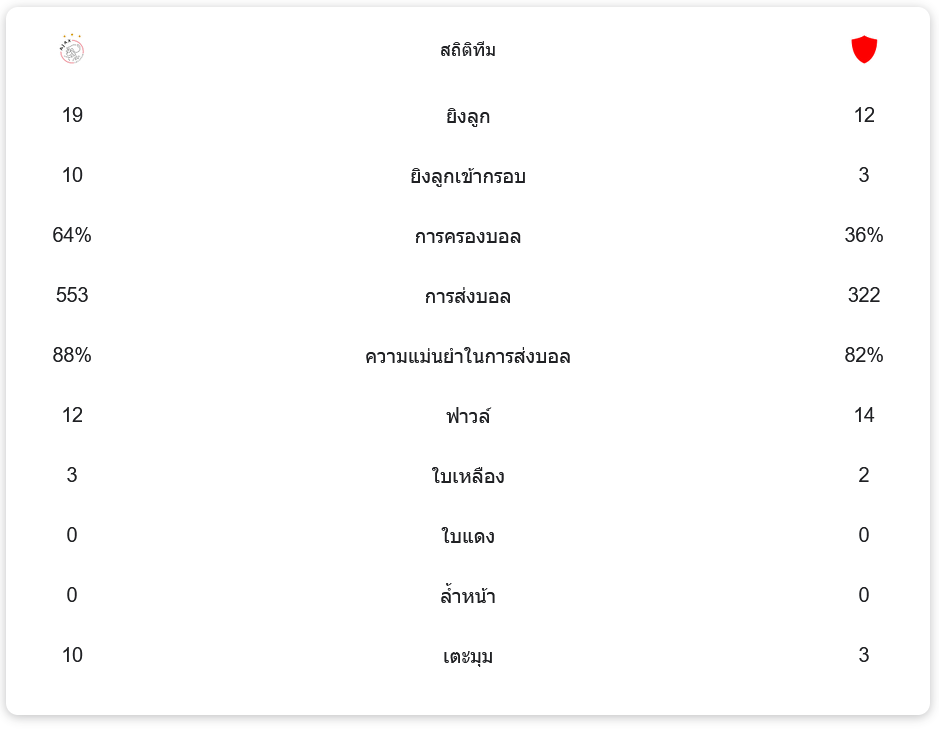Image resolution: width=939 pixels, height=730 pixels.
Task: Click the 88% pass accuracy value
Action: coord(72,355)
